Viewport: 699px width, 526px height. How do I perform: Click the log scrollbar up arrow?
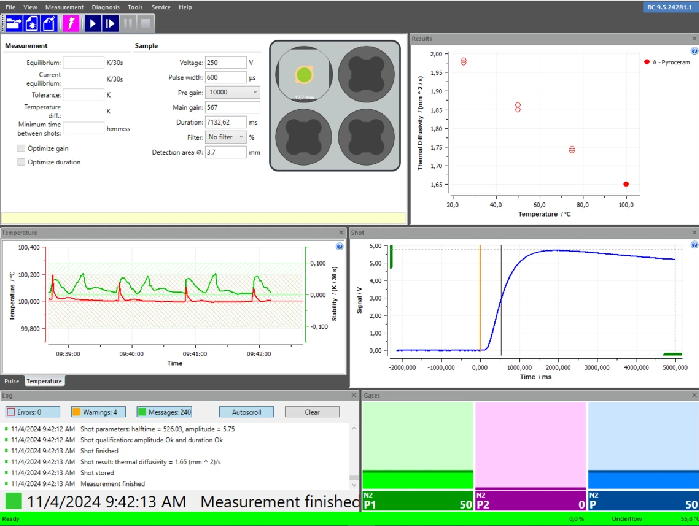354,428
